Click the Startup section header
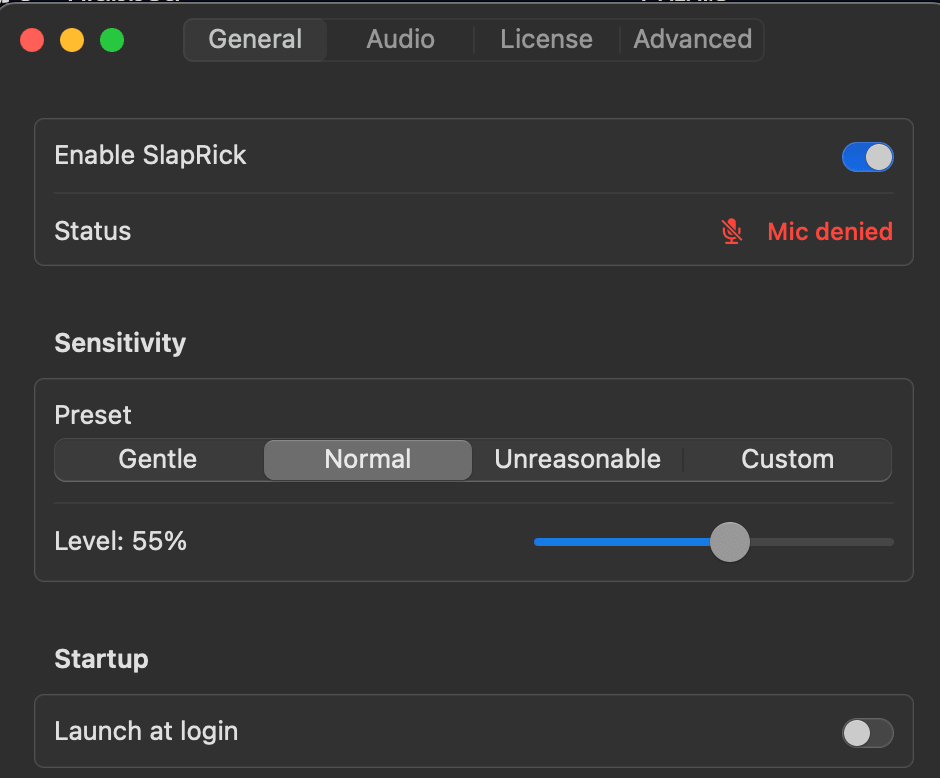 click(x=101, y=659)
